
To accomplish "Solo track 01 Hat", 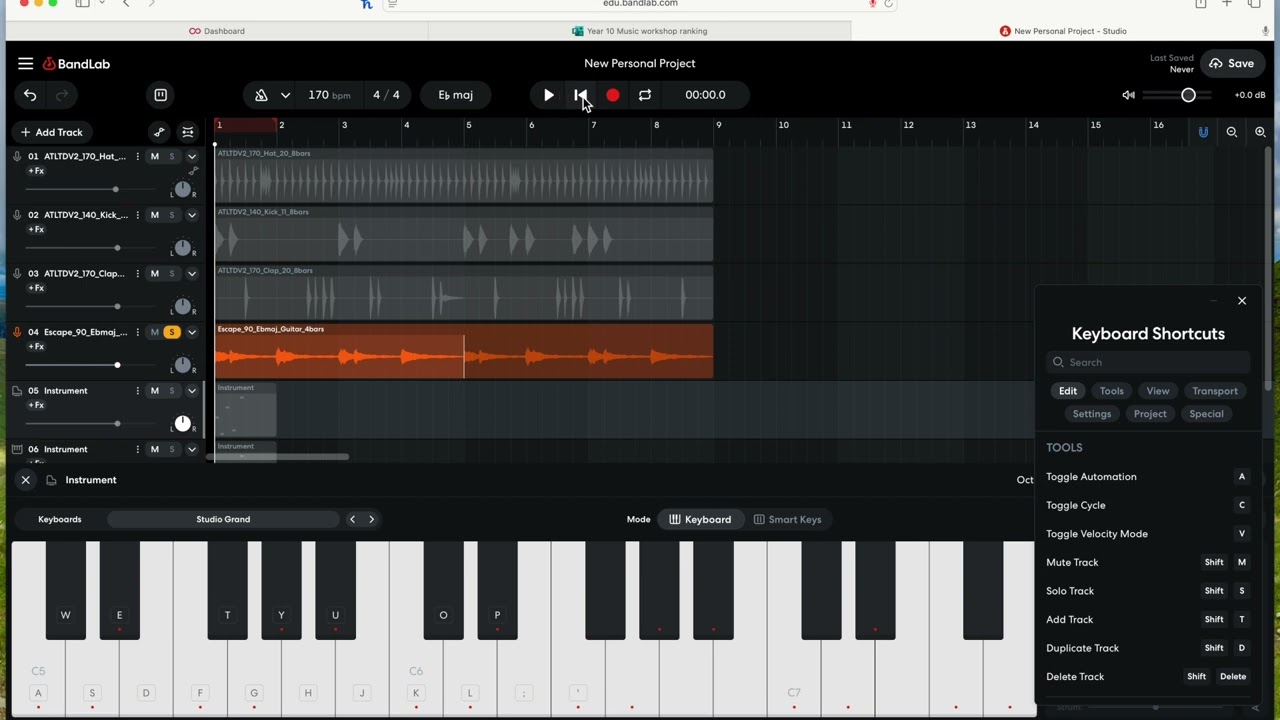I will [x=172, y=156].
